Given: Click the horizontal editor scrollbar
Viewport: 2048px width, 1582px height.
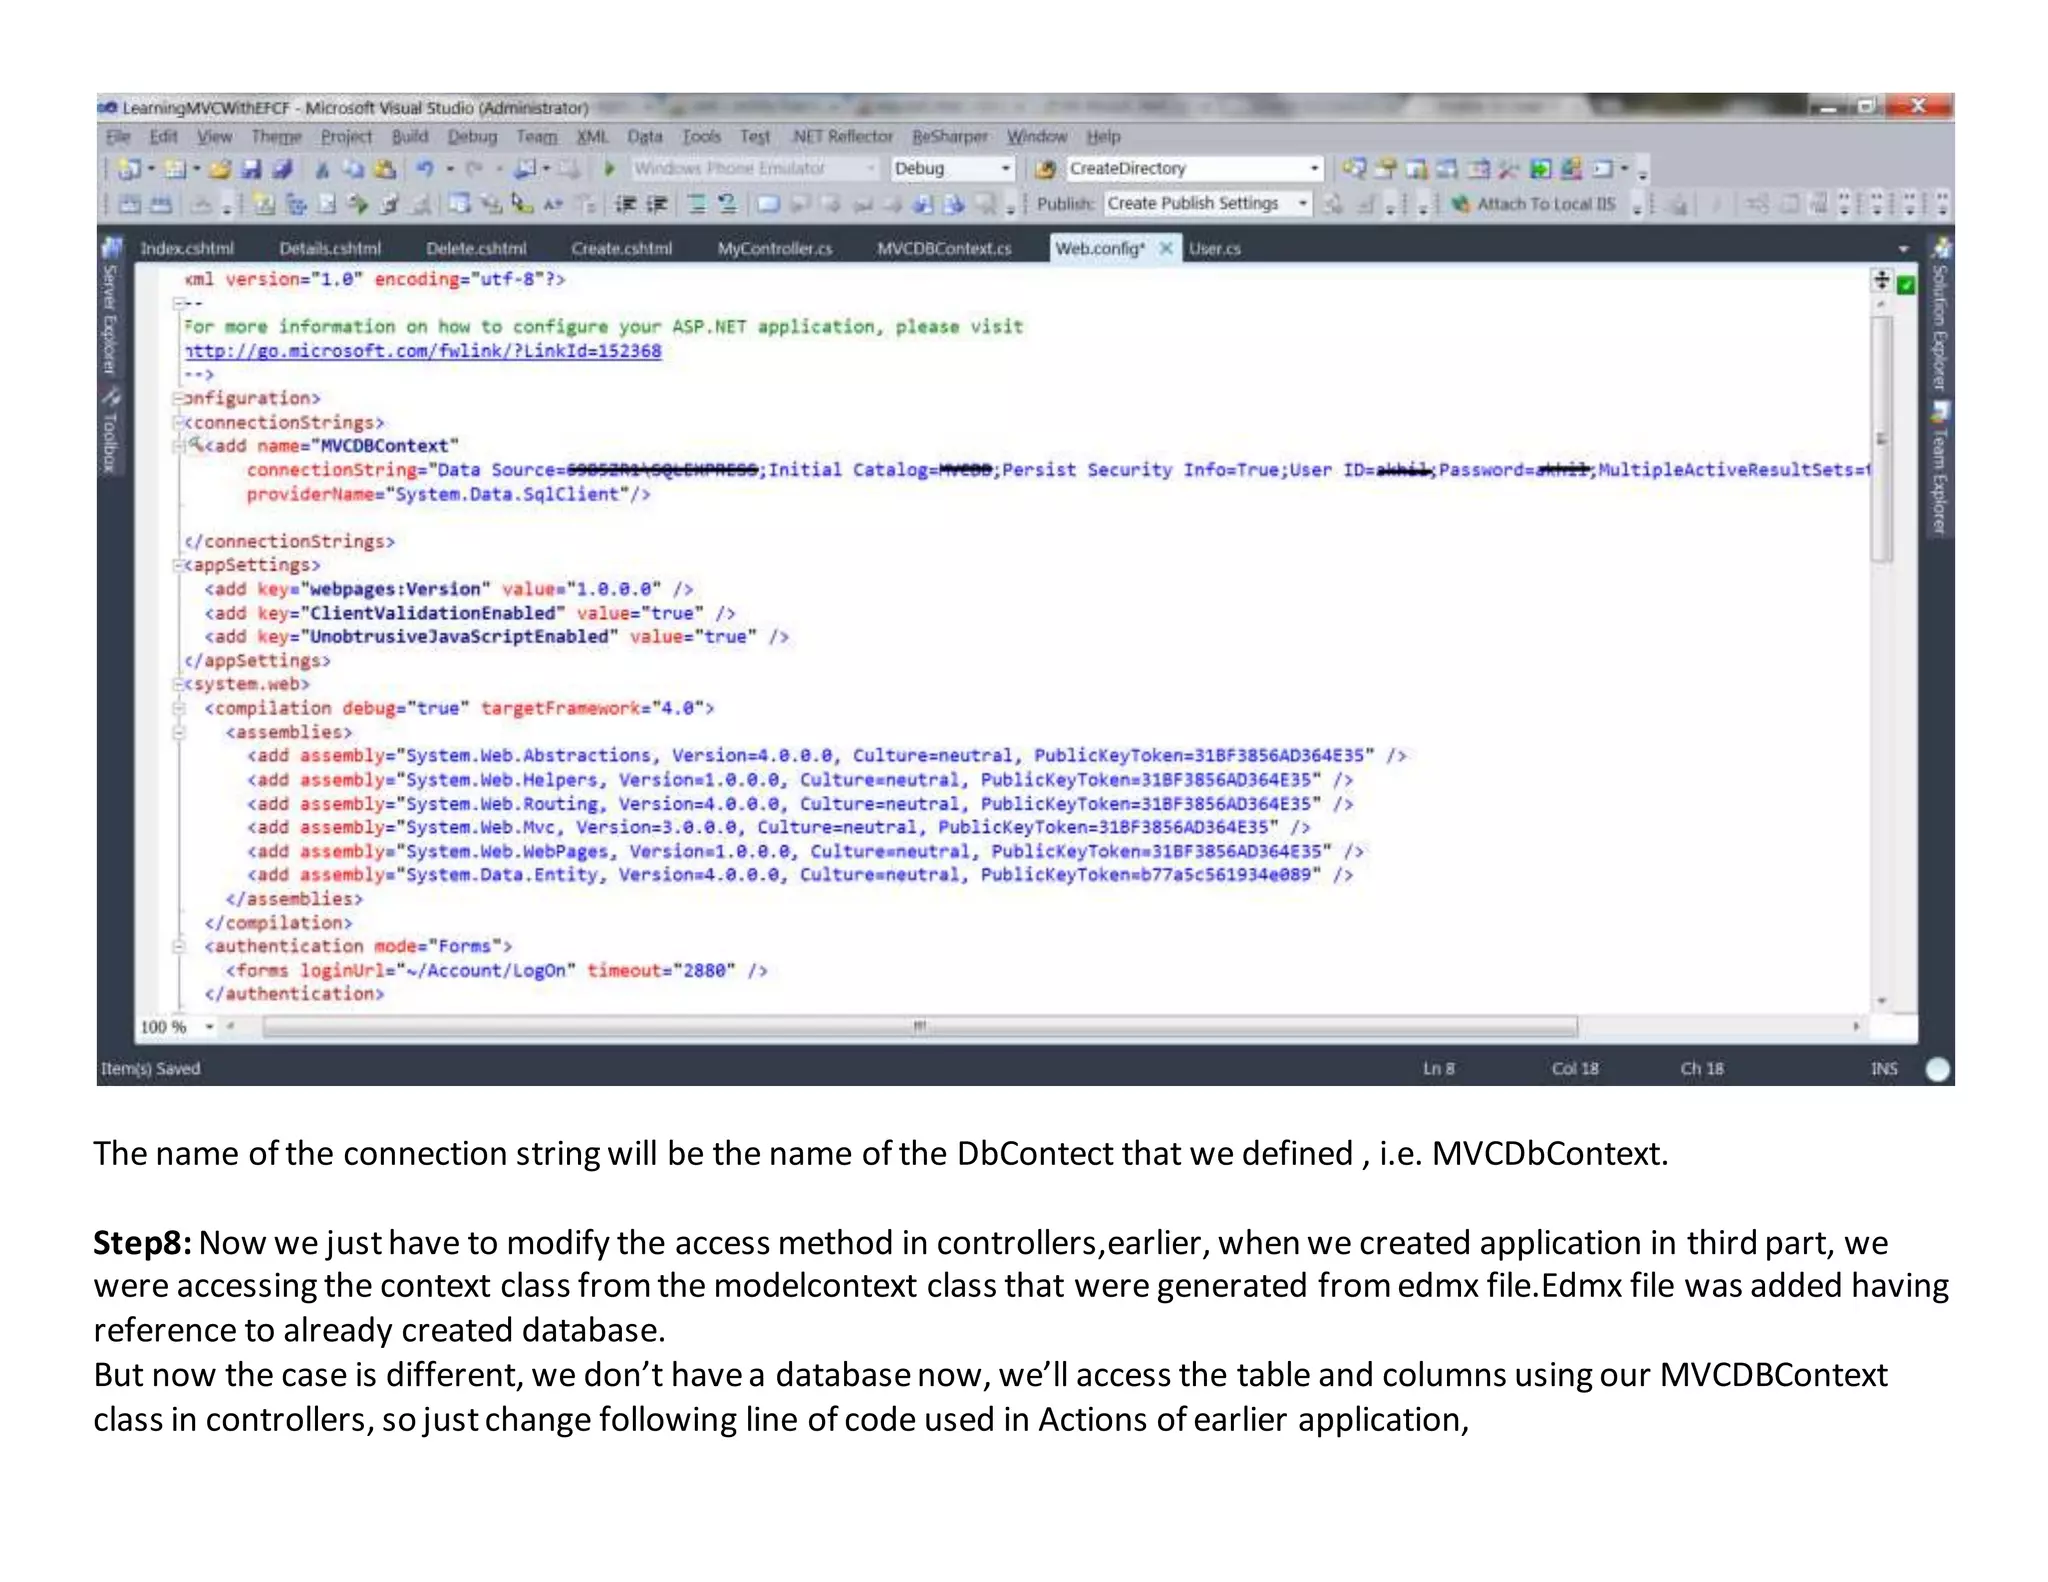Looking at the screenshot, I should (x=919, y=1027).
